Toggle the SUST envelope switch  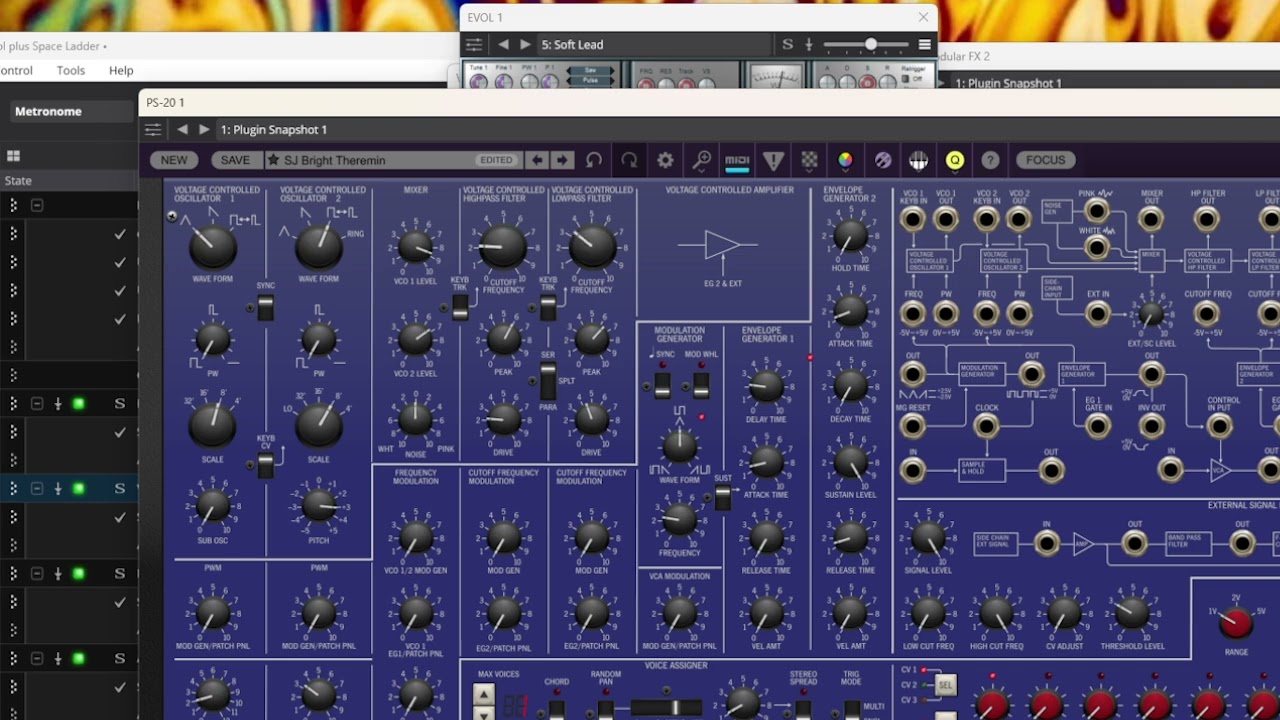pos(722,498)
